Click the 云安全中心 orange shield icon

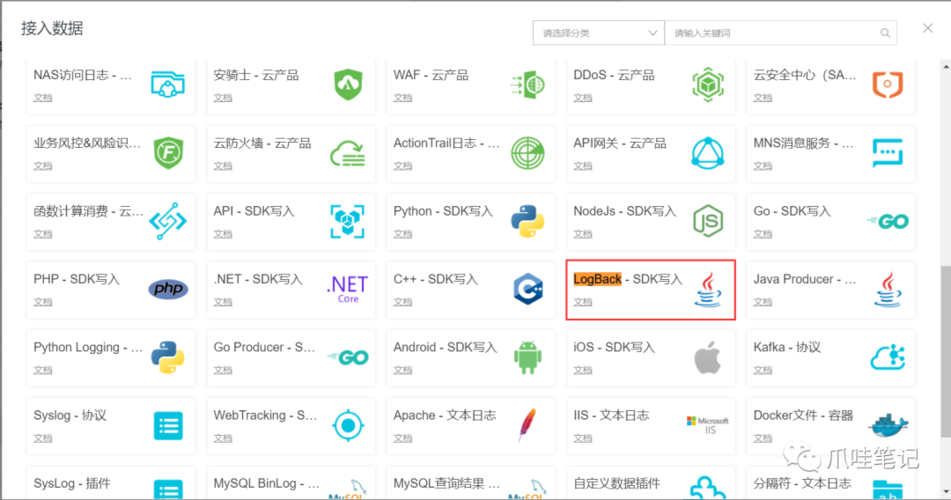[x=888, y=84]
